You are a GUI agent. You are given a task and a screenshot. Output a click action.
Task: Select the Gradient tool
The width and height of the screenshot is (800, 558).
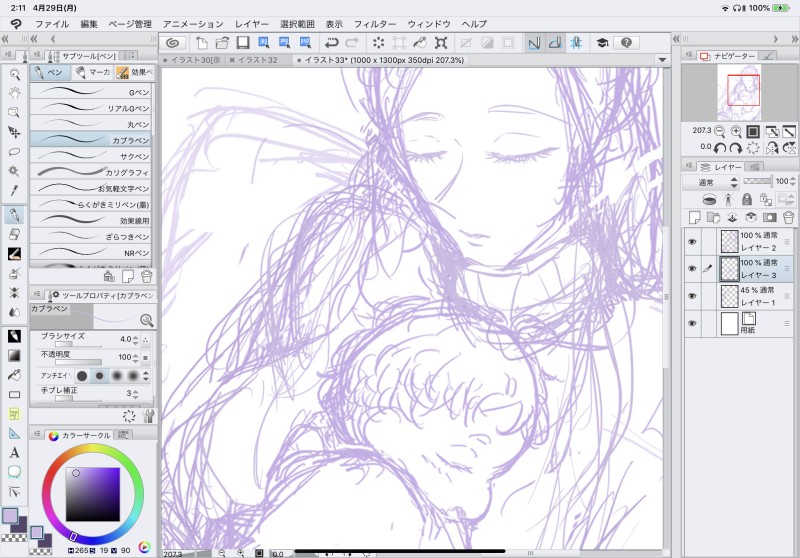point(15,356)
